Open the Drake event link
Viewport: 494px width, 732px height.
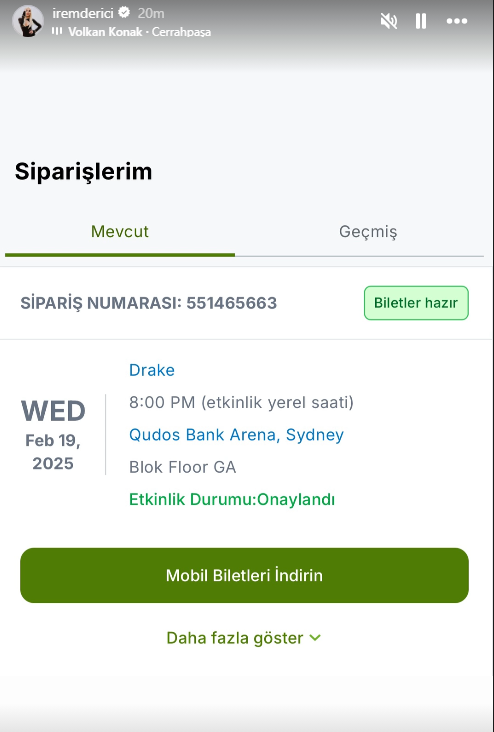(x=152, y=370)
